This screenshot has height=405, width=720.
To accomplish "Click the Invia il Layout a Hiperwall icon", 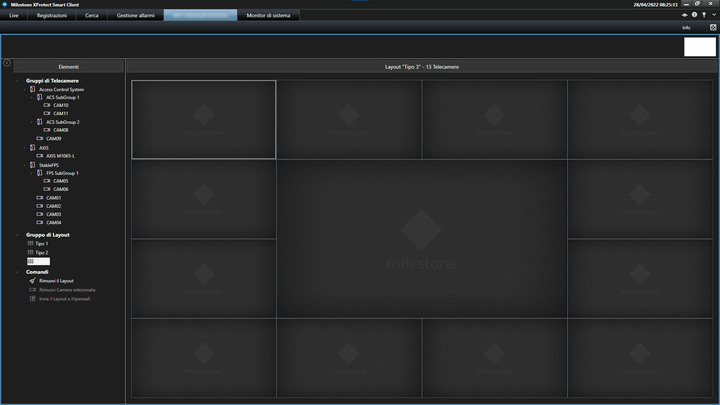I will (x=33, y=299).
